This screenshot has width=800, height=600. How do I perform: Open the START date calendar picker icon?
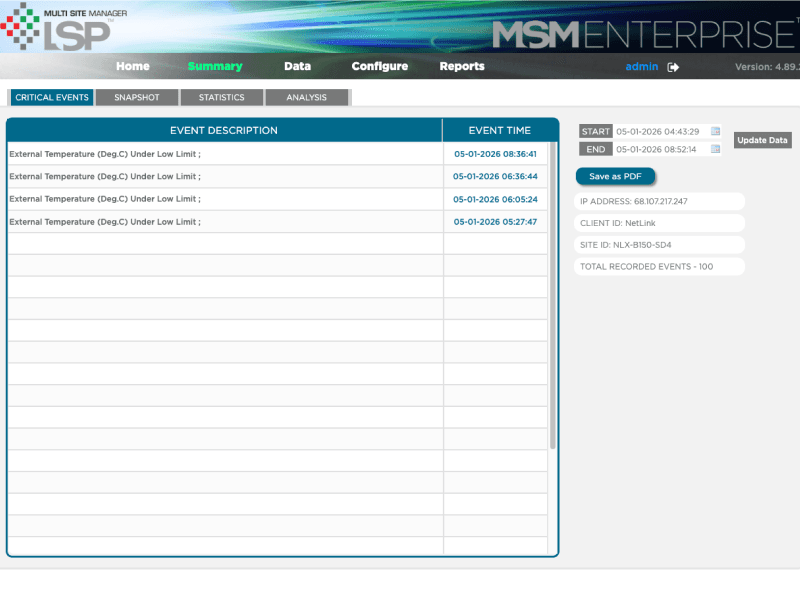point(715,131)
